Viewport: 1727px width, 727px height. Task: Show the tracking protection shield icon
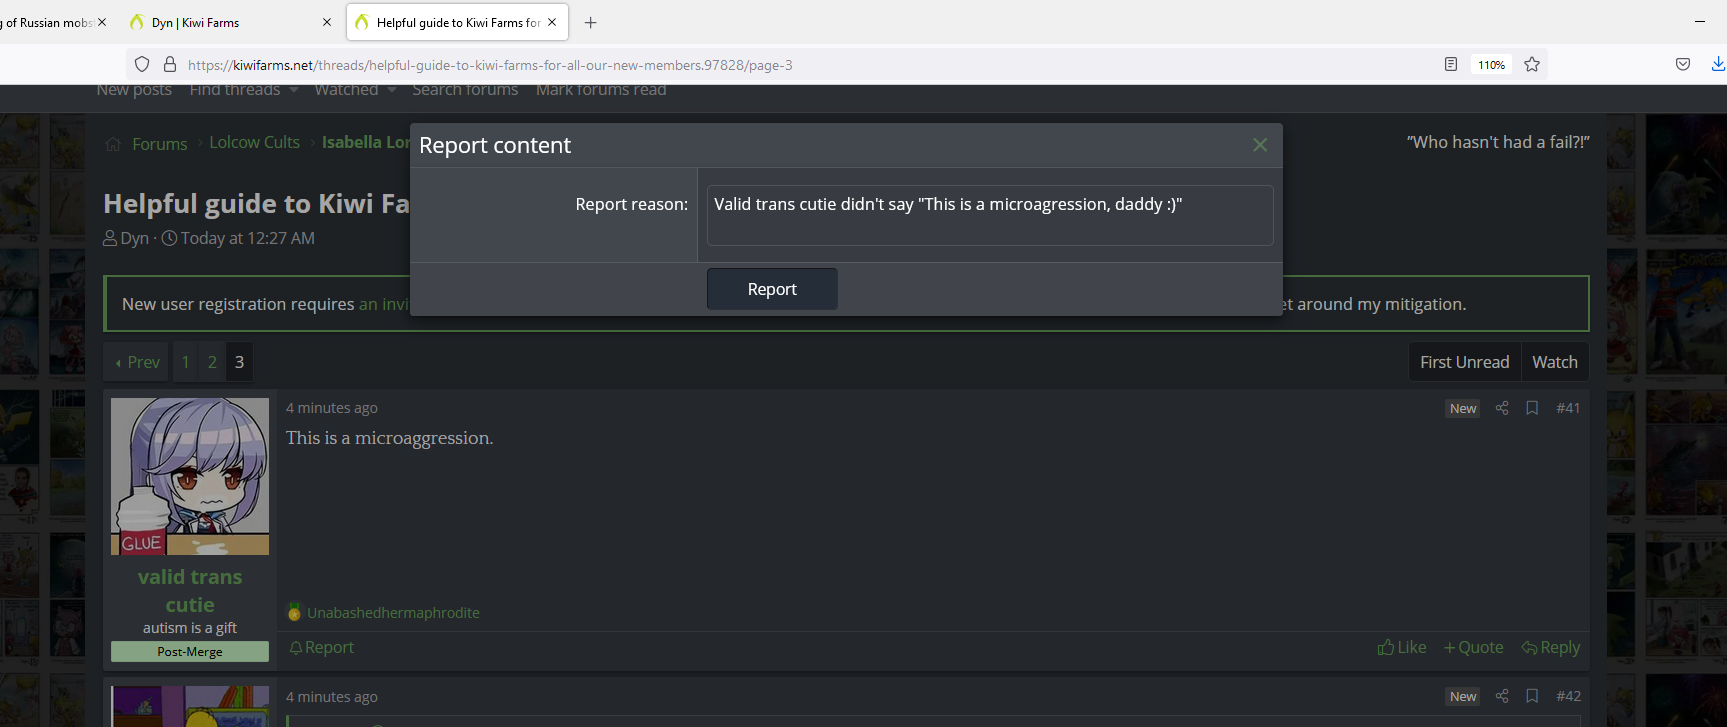pos(142,64)
